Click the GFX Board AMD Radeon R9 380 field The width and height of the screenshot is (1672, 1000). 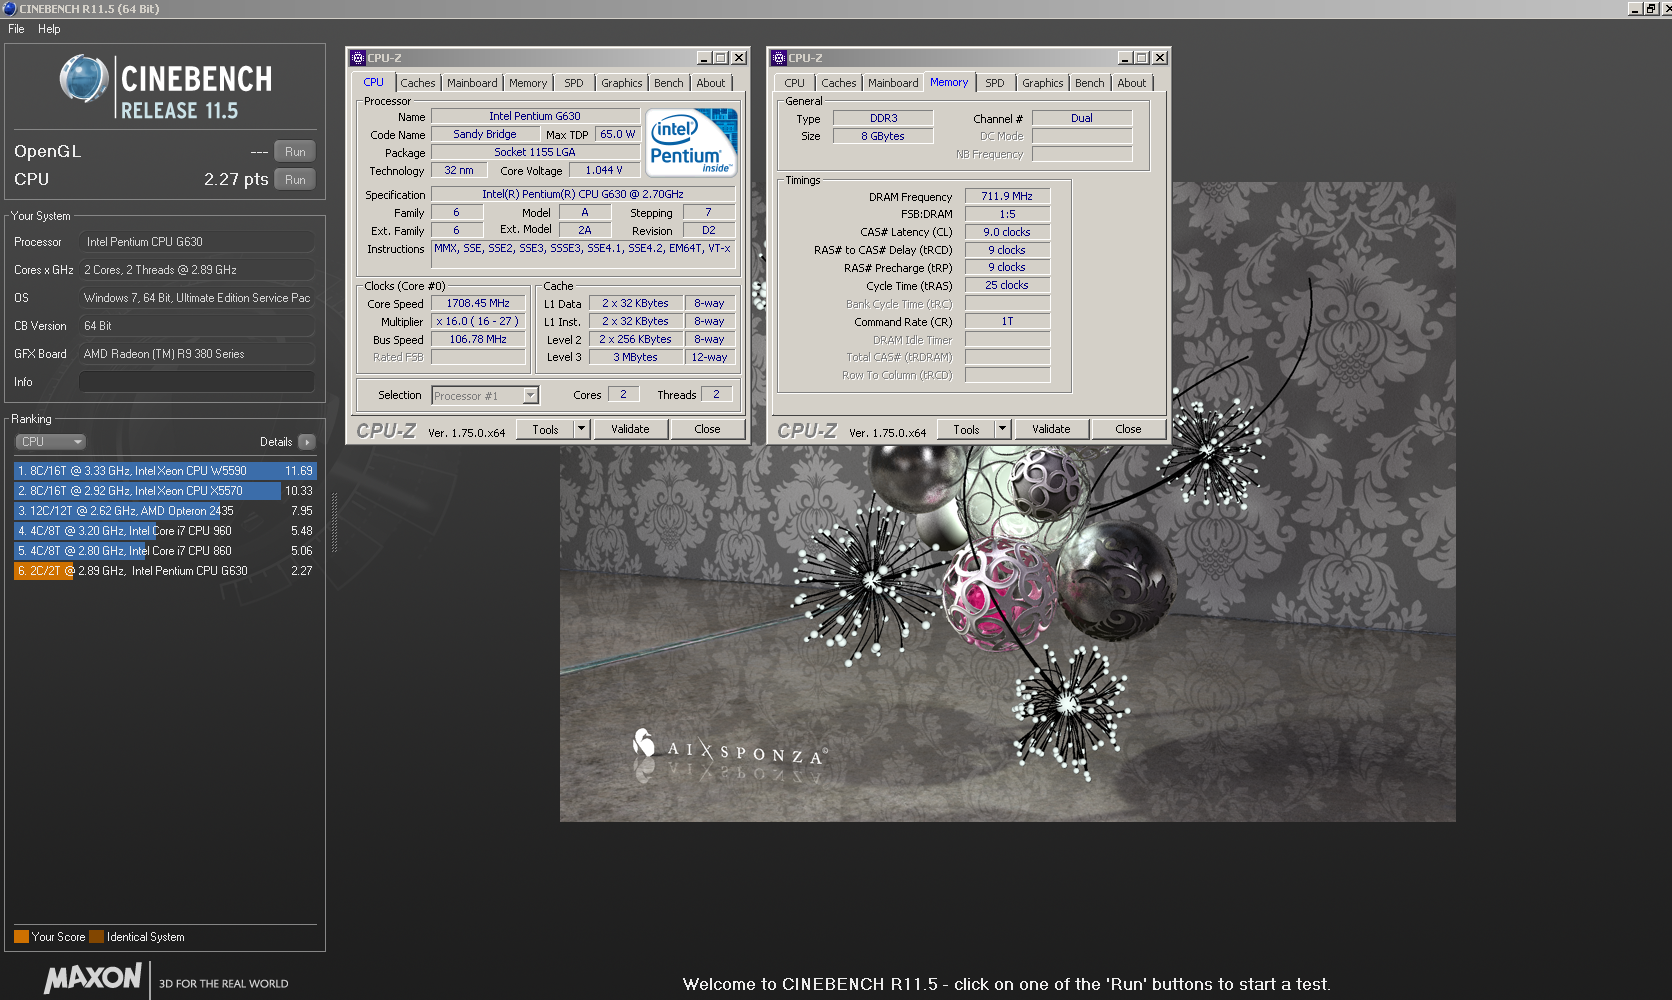[x=197, y=354]
